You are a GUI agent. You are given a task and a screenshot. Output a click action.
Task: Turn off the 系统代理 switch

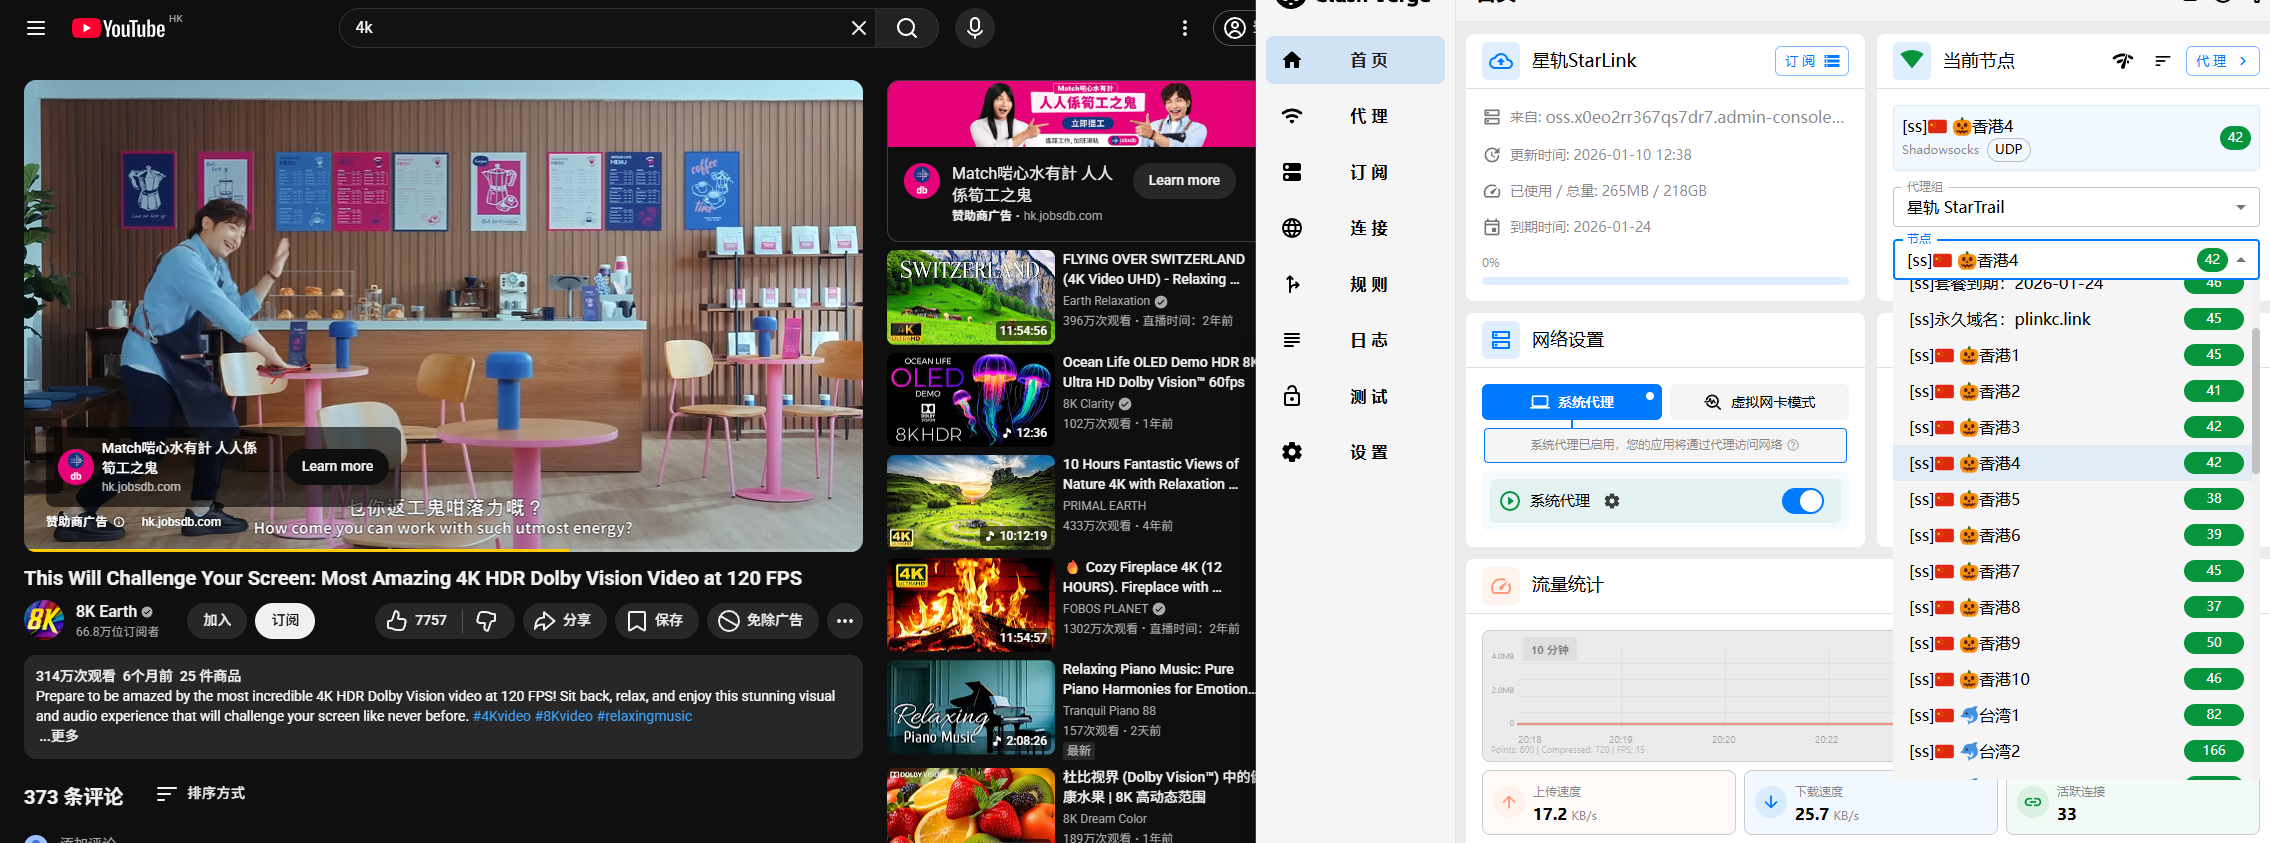coord(1802,501)
